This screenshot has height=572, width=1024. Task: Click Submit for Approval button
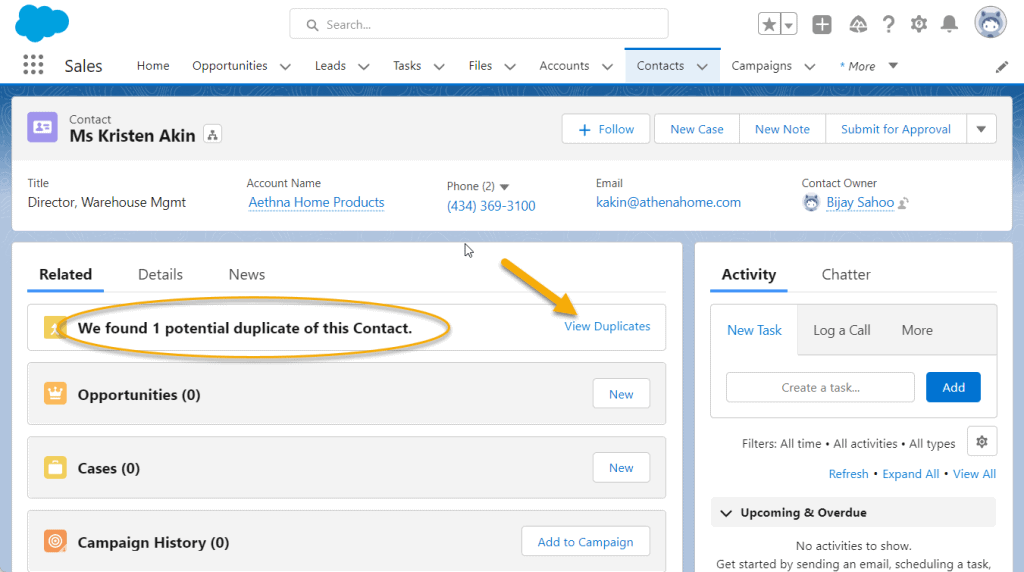click(896, 129)
